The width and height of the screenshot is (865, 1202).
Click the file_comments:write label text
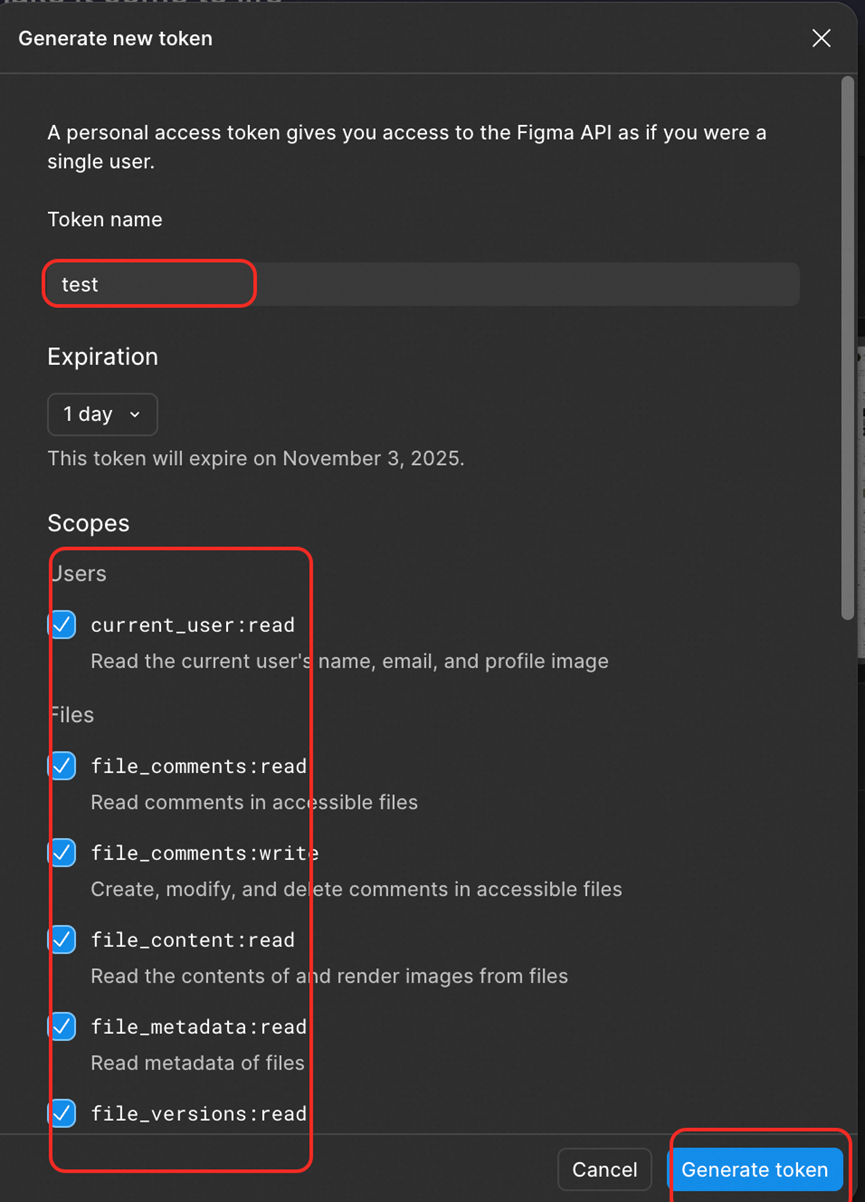[205, 853]
